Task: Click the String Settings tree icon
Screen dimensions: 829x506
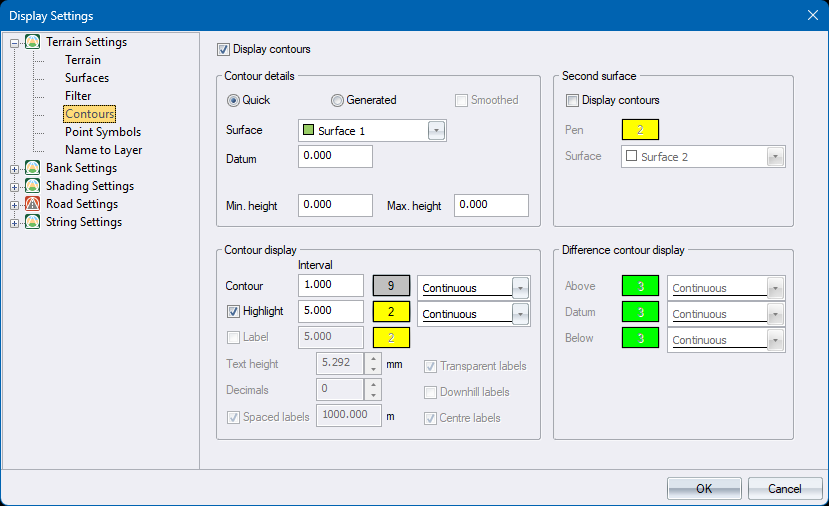Action: pyautogui.click(x=33, y=222)
